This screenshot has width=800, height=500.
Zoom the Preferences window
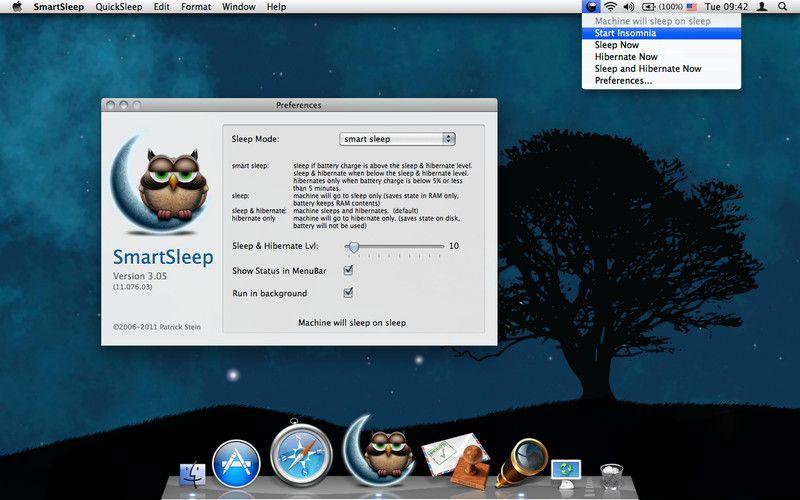[x=137, y=105]
